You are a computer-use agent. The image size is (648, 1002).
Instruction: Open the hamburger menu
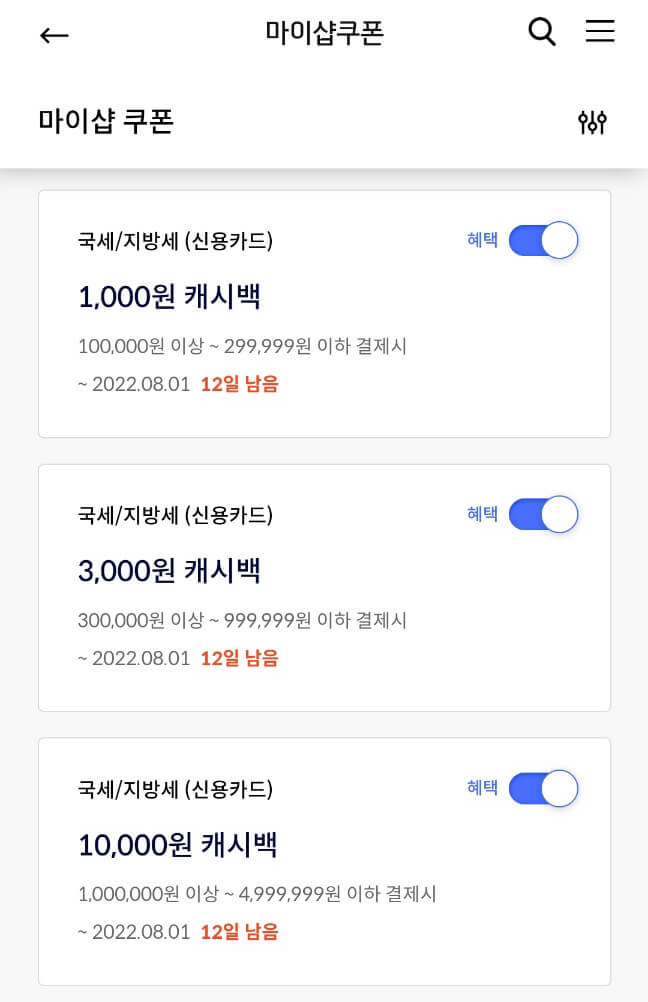[599, 31]
